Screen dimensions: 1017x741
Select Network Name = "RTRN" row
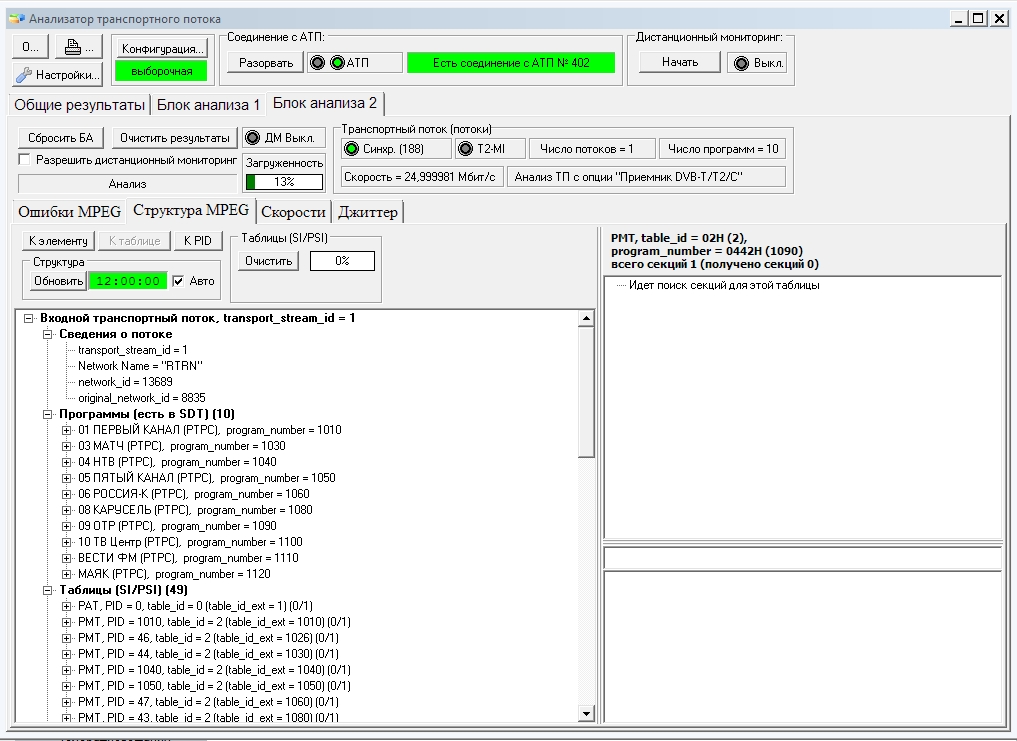140,366
